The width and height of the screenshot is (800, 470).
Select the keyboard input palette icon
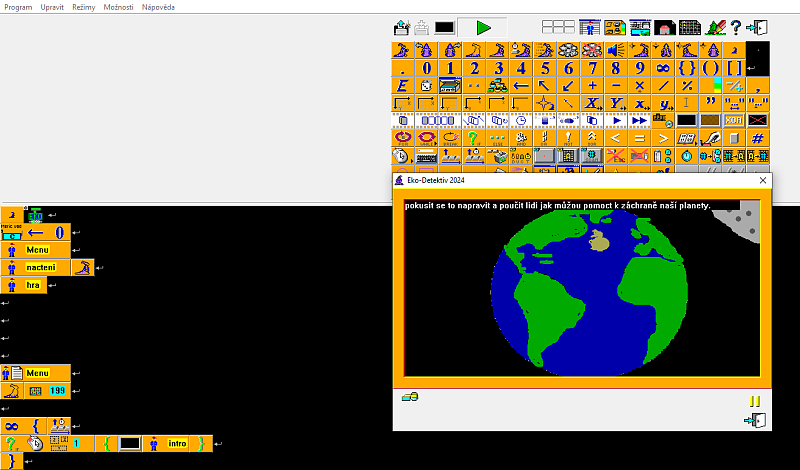pyautogui.click(x=426, y=156)
